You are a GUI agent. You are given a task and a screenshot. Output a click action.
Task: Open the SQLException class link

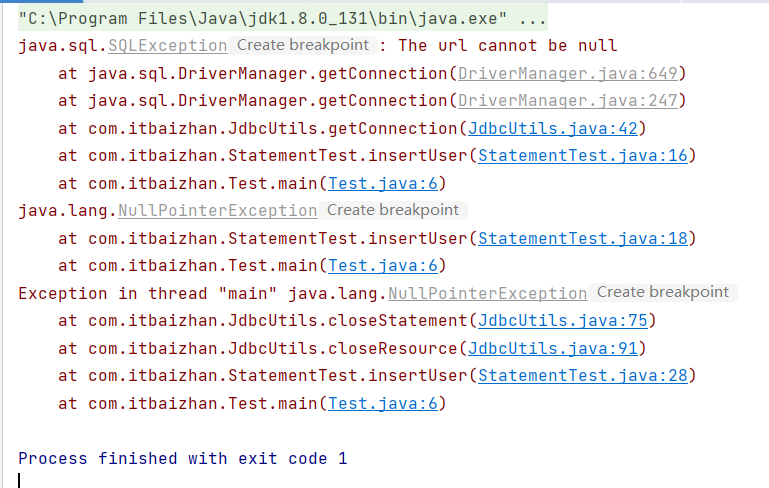[168, 46]
